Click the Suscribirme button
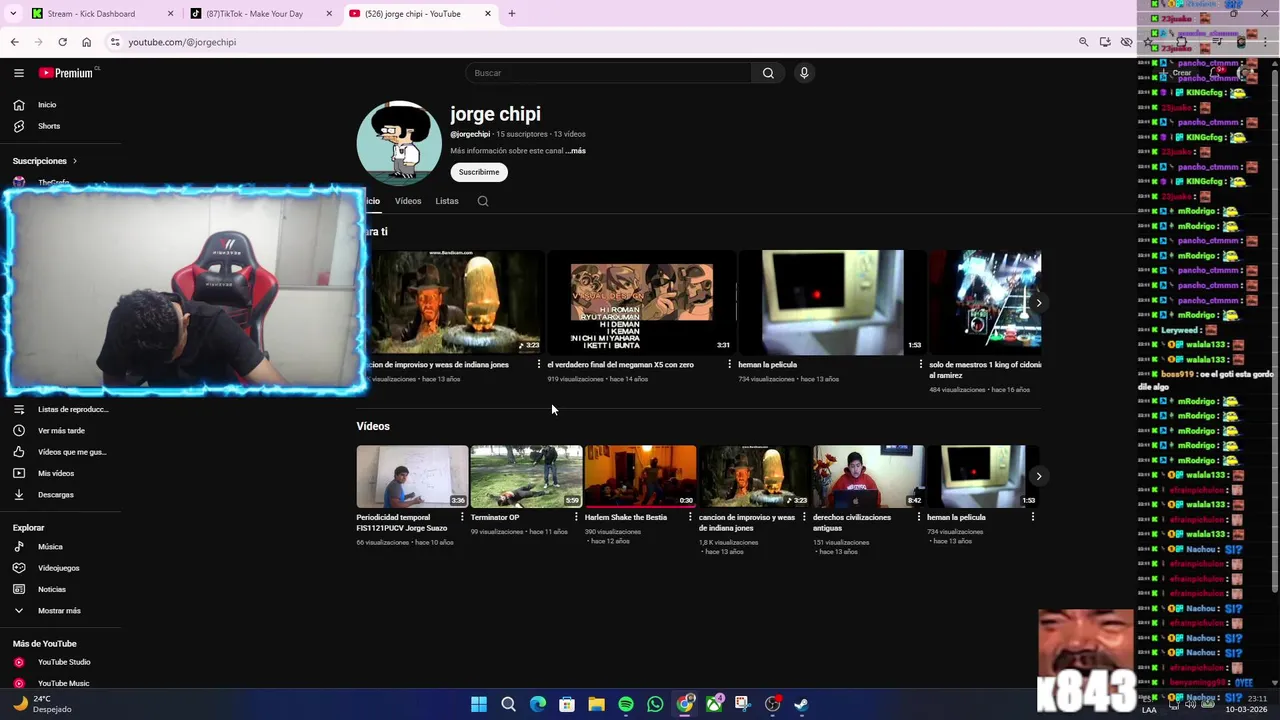 479,172
